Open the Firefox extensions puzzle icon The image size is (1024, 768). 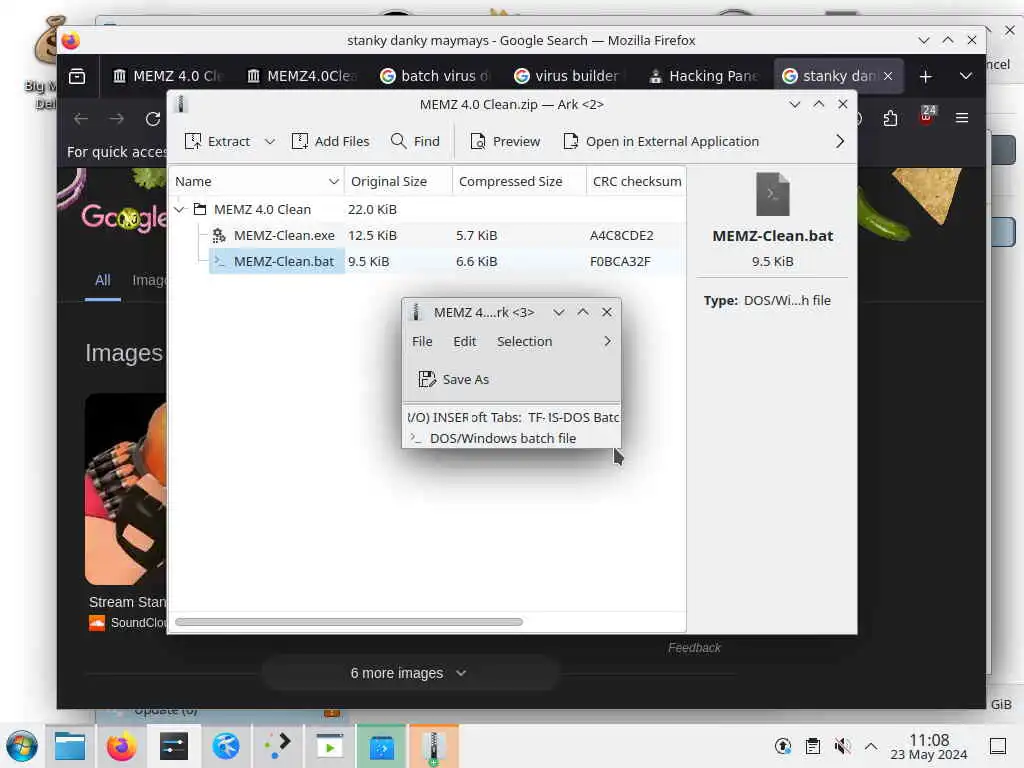(x=890, y=118)
